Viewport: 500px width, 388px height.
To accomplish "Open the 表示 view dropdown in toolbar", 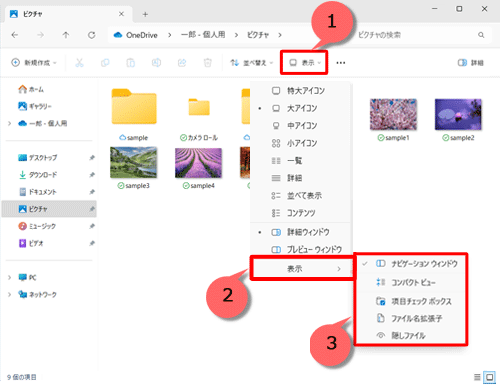I will (x=305, y=63).
